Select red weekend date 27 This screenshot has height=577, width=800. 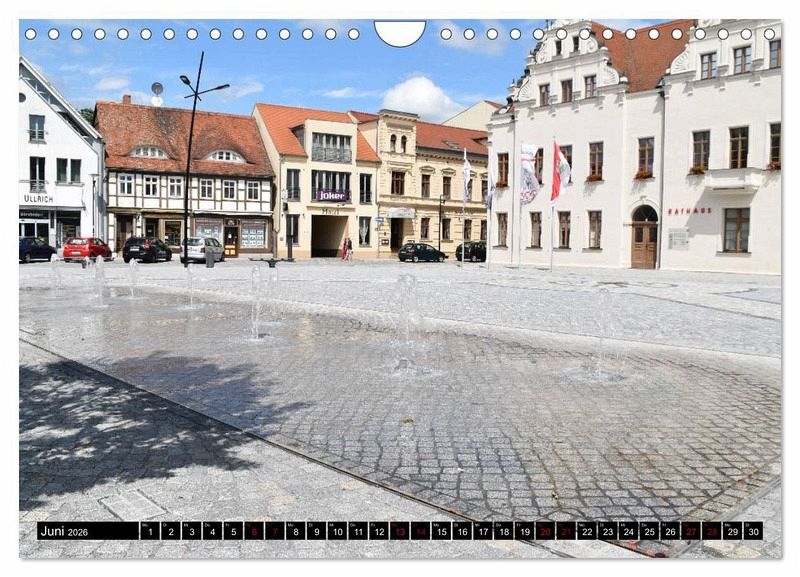click(691, 531)
